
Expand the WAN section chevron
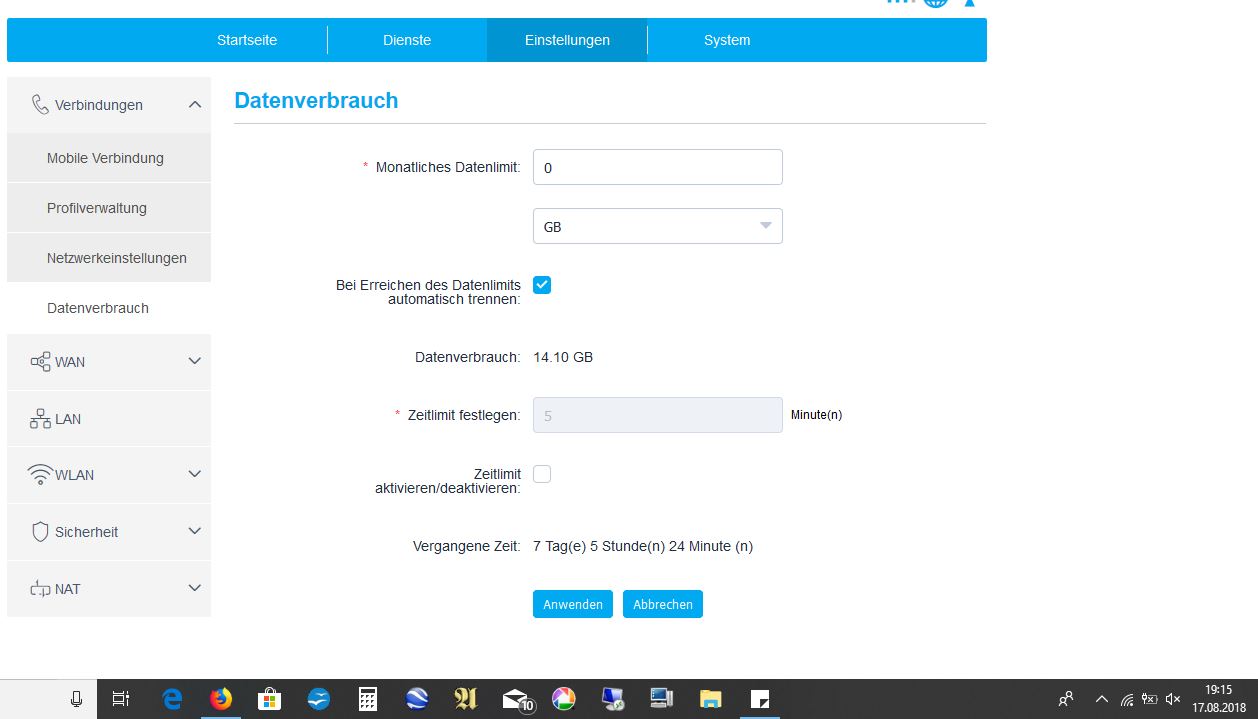pyautogui.click(x=195, y=361)
